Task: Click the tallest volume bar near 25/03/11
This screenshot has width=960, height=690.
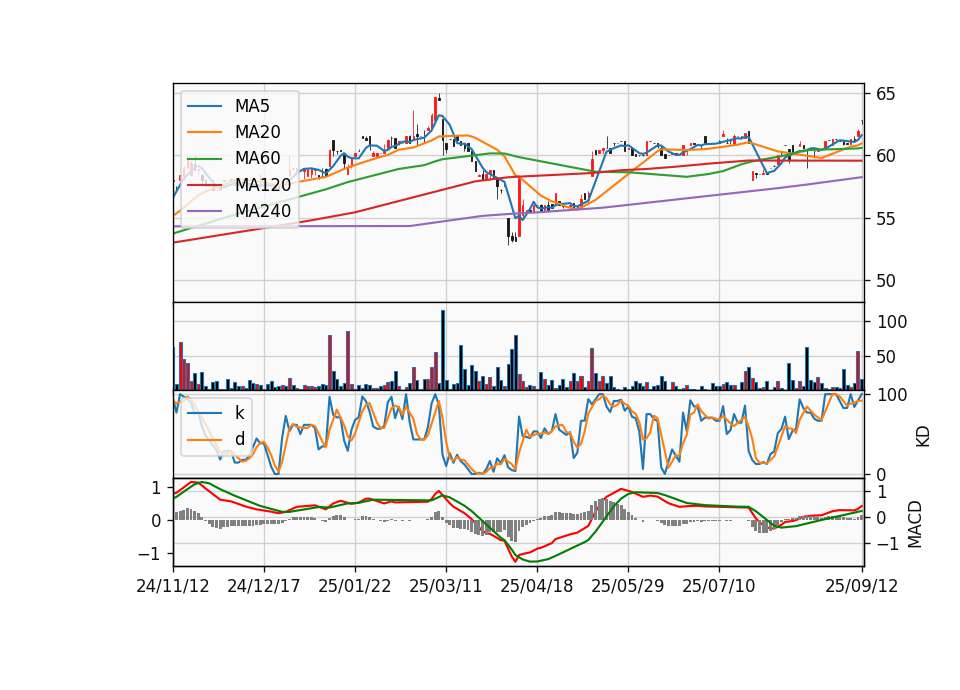Action: coord(443,350)
